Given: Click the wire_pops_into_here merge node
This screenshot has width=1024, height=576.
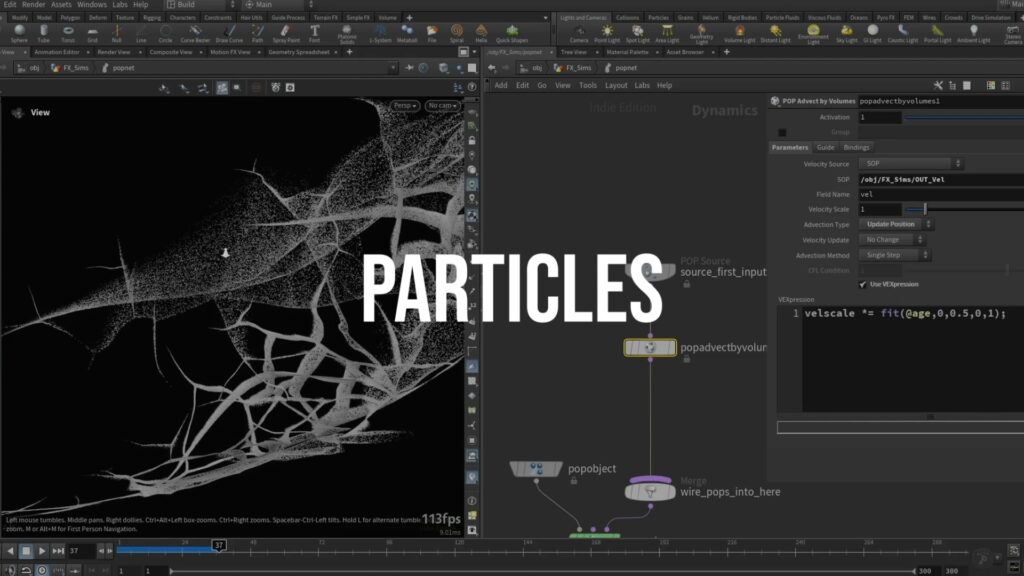Looking at the screenshot, I should pyautogui.click(x=650, y=491).
